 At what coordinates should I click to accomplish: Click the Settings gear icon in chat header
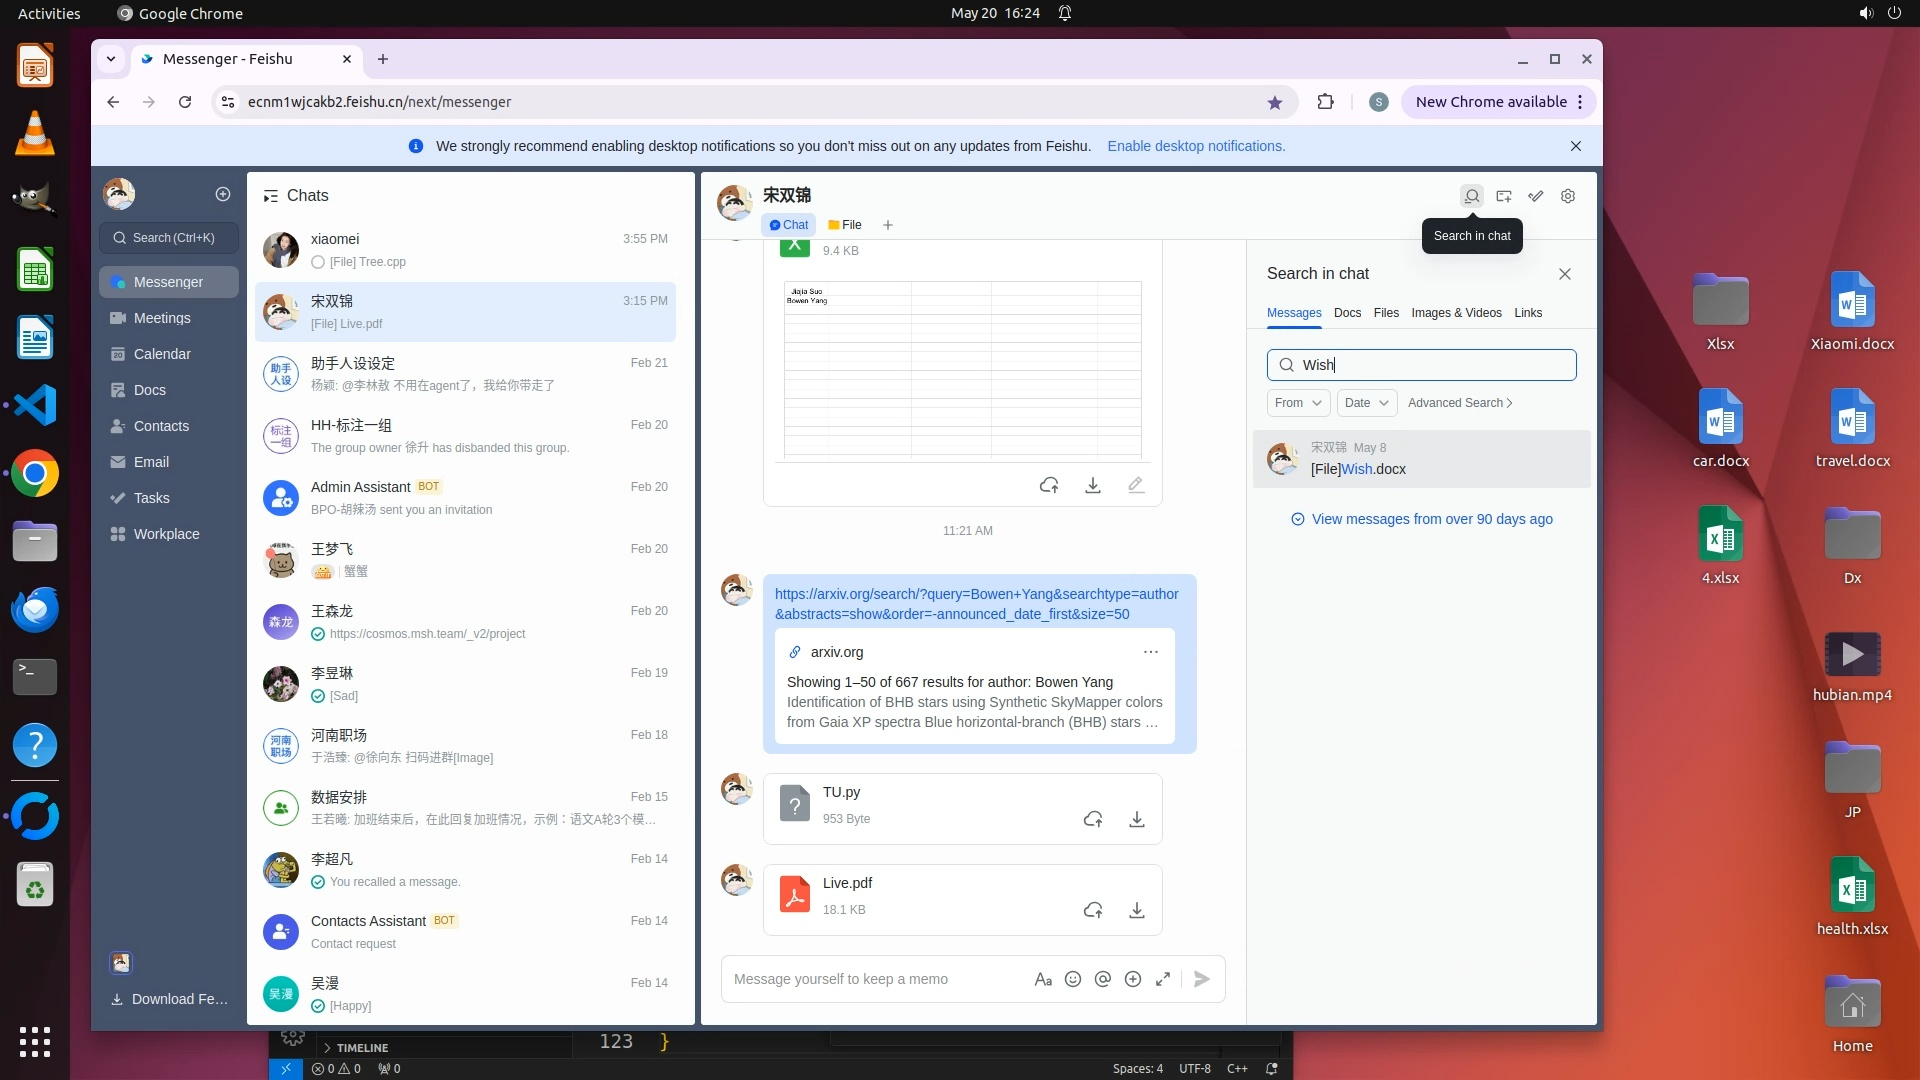1568,196
